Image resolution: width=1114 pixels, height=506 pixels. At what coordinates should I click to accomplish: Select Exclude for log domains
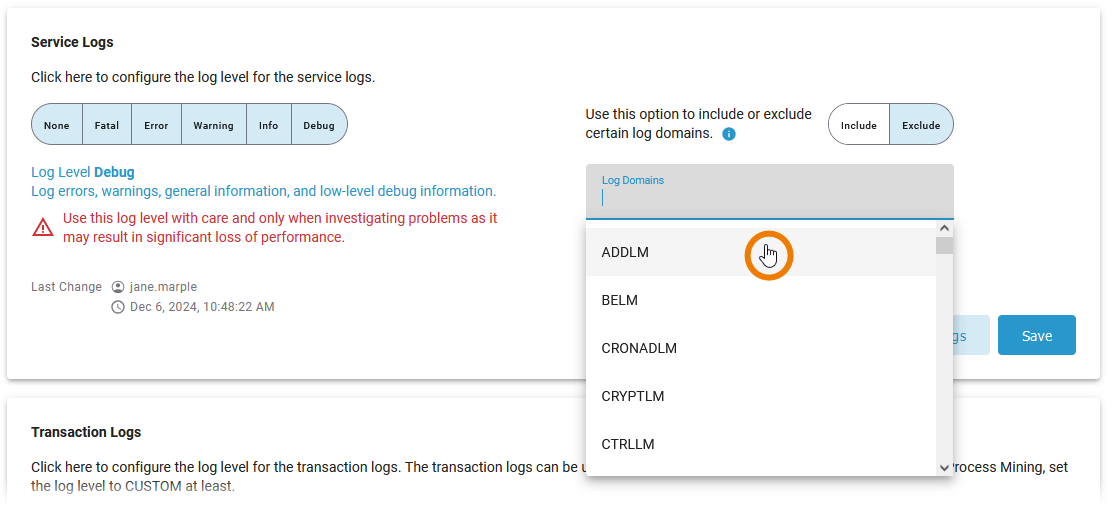tap(921, 125)
